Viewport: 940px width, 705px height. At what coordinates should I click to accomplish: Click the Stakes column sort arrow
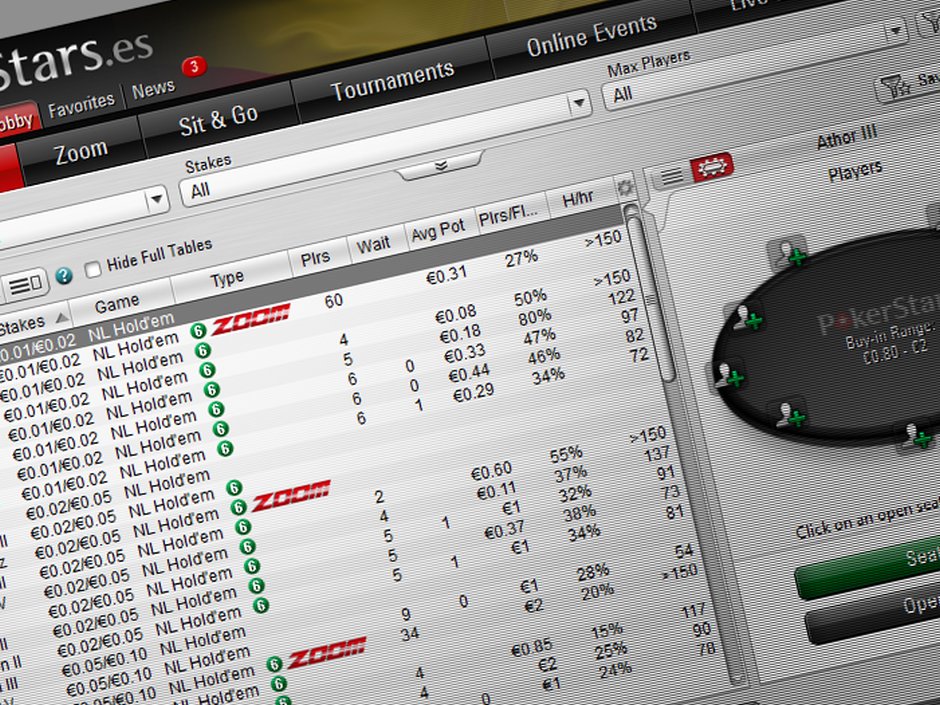coord(61,319)
